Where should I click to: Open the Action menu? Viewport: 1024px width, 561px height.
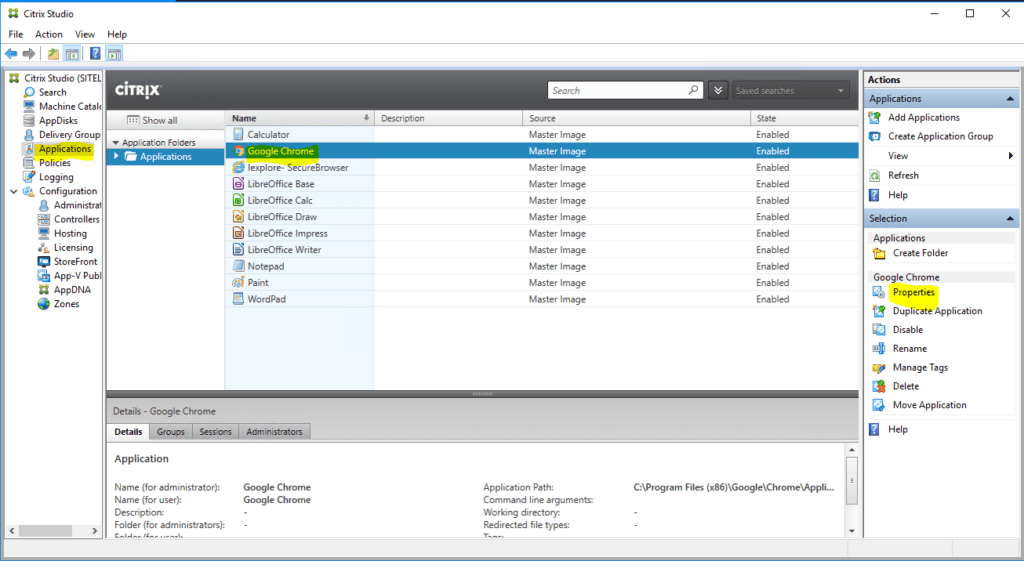click(x=49, y=34)
